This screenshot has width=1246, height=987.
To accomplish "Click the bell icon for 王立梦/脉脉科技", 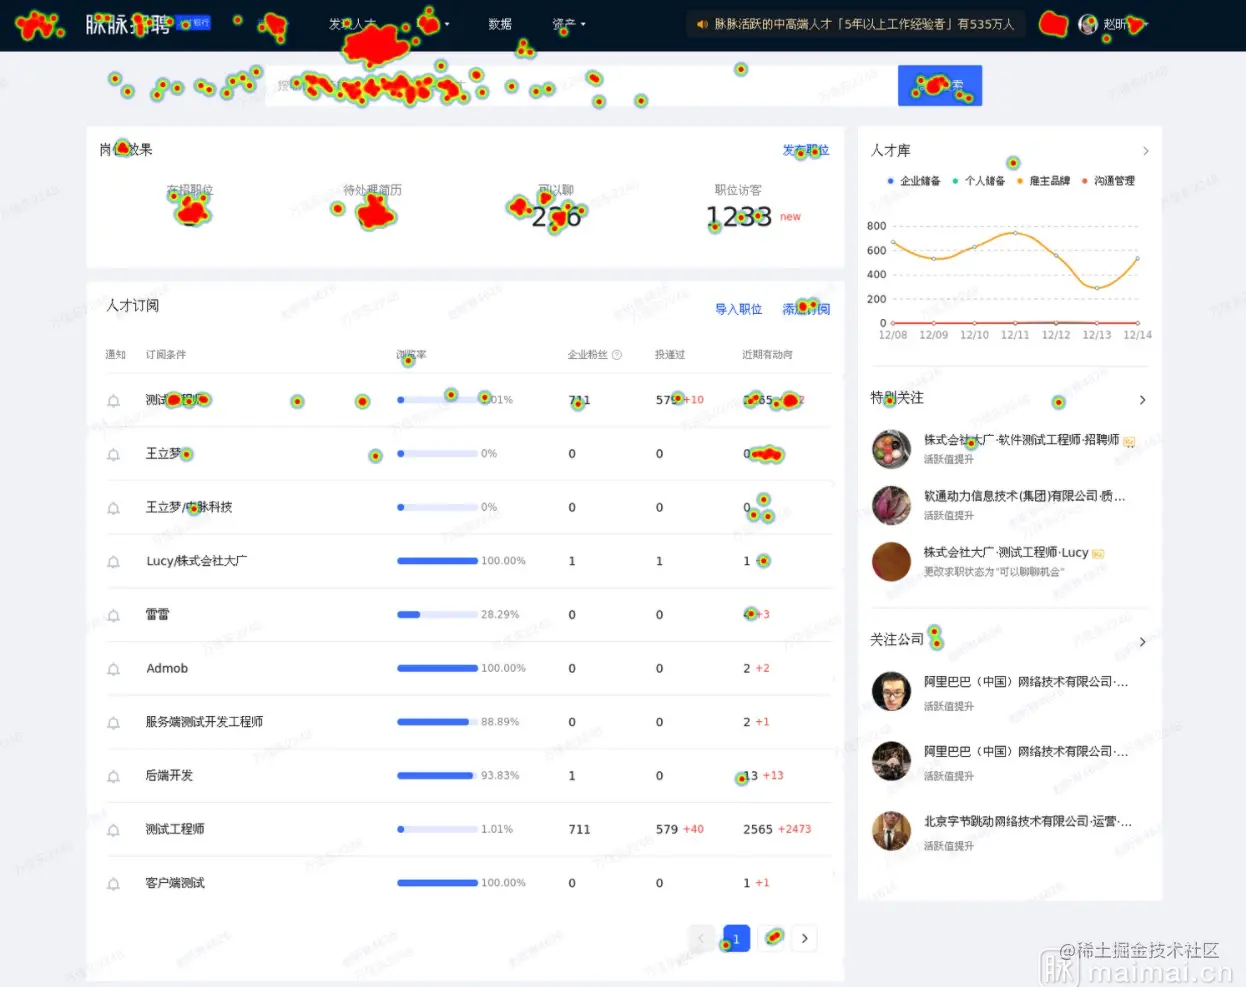I will [x=113, y=508].
